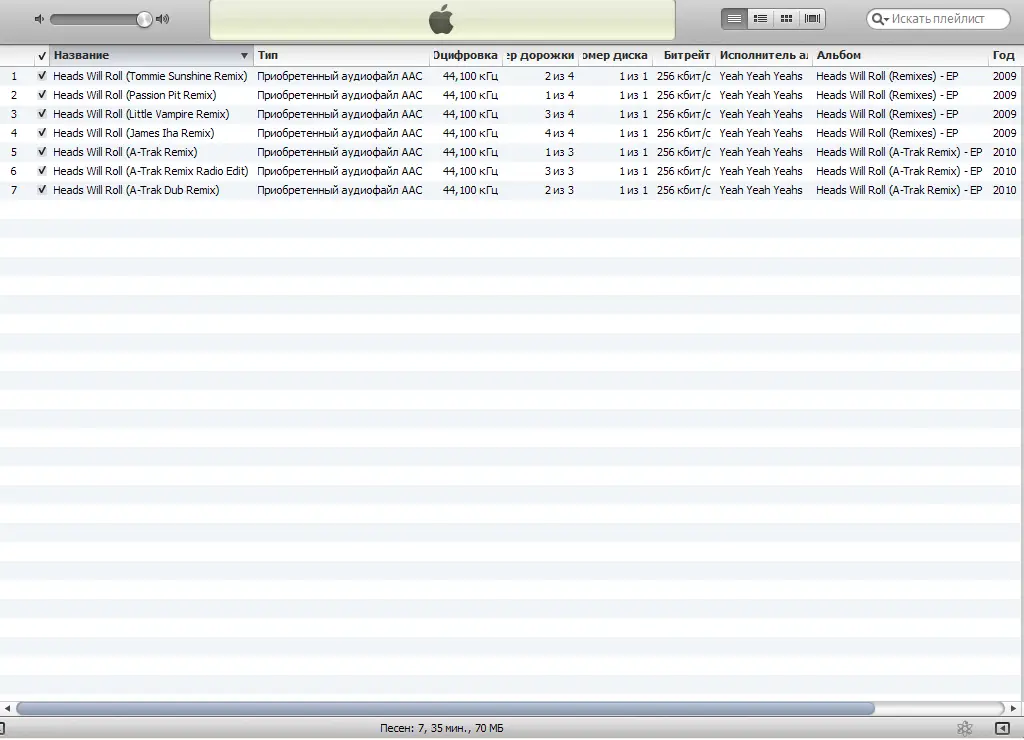Select Heads Will Roll (Passion Pit Remix)
This screenshot has width=1024, height=740.
point(134,95)
